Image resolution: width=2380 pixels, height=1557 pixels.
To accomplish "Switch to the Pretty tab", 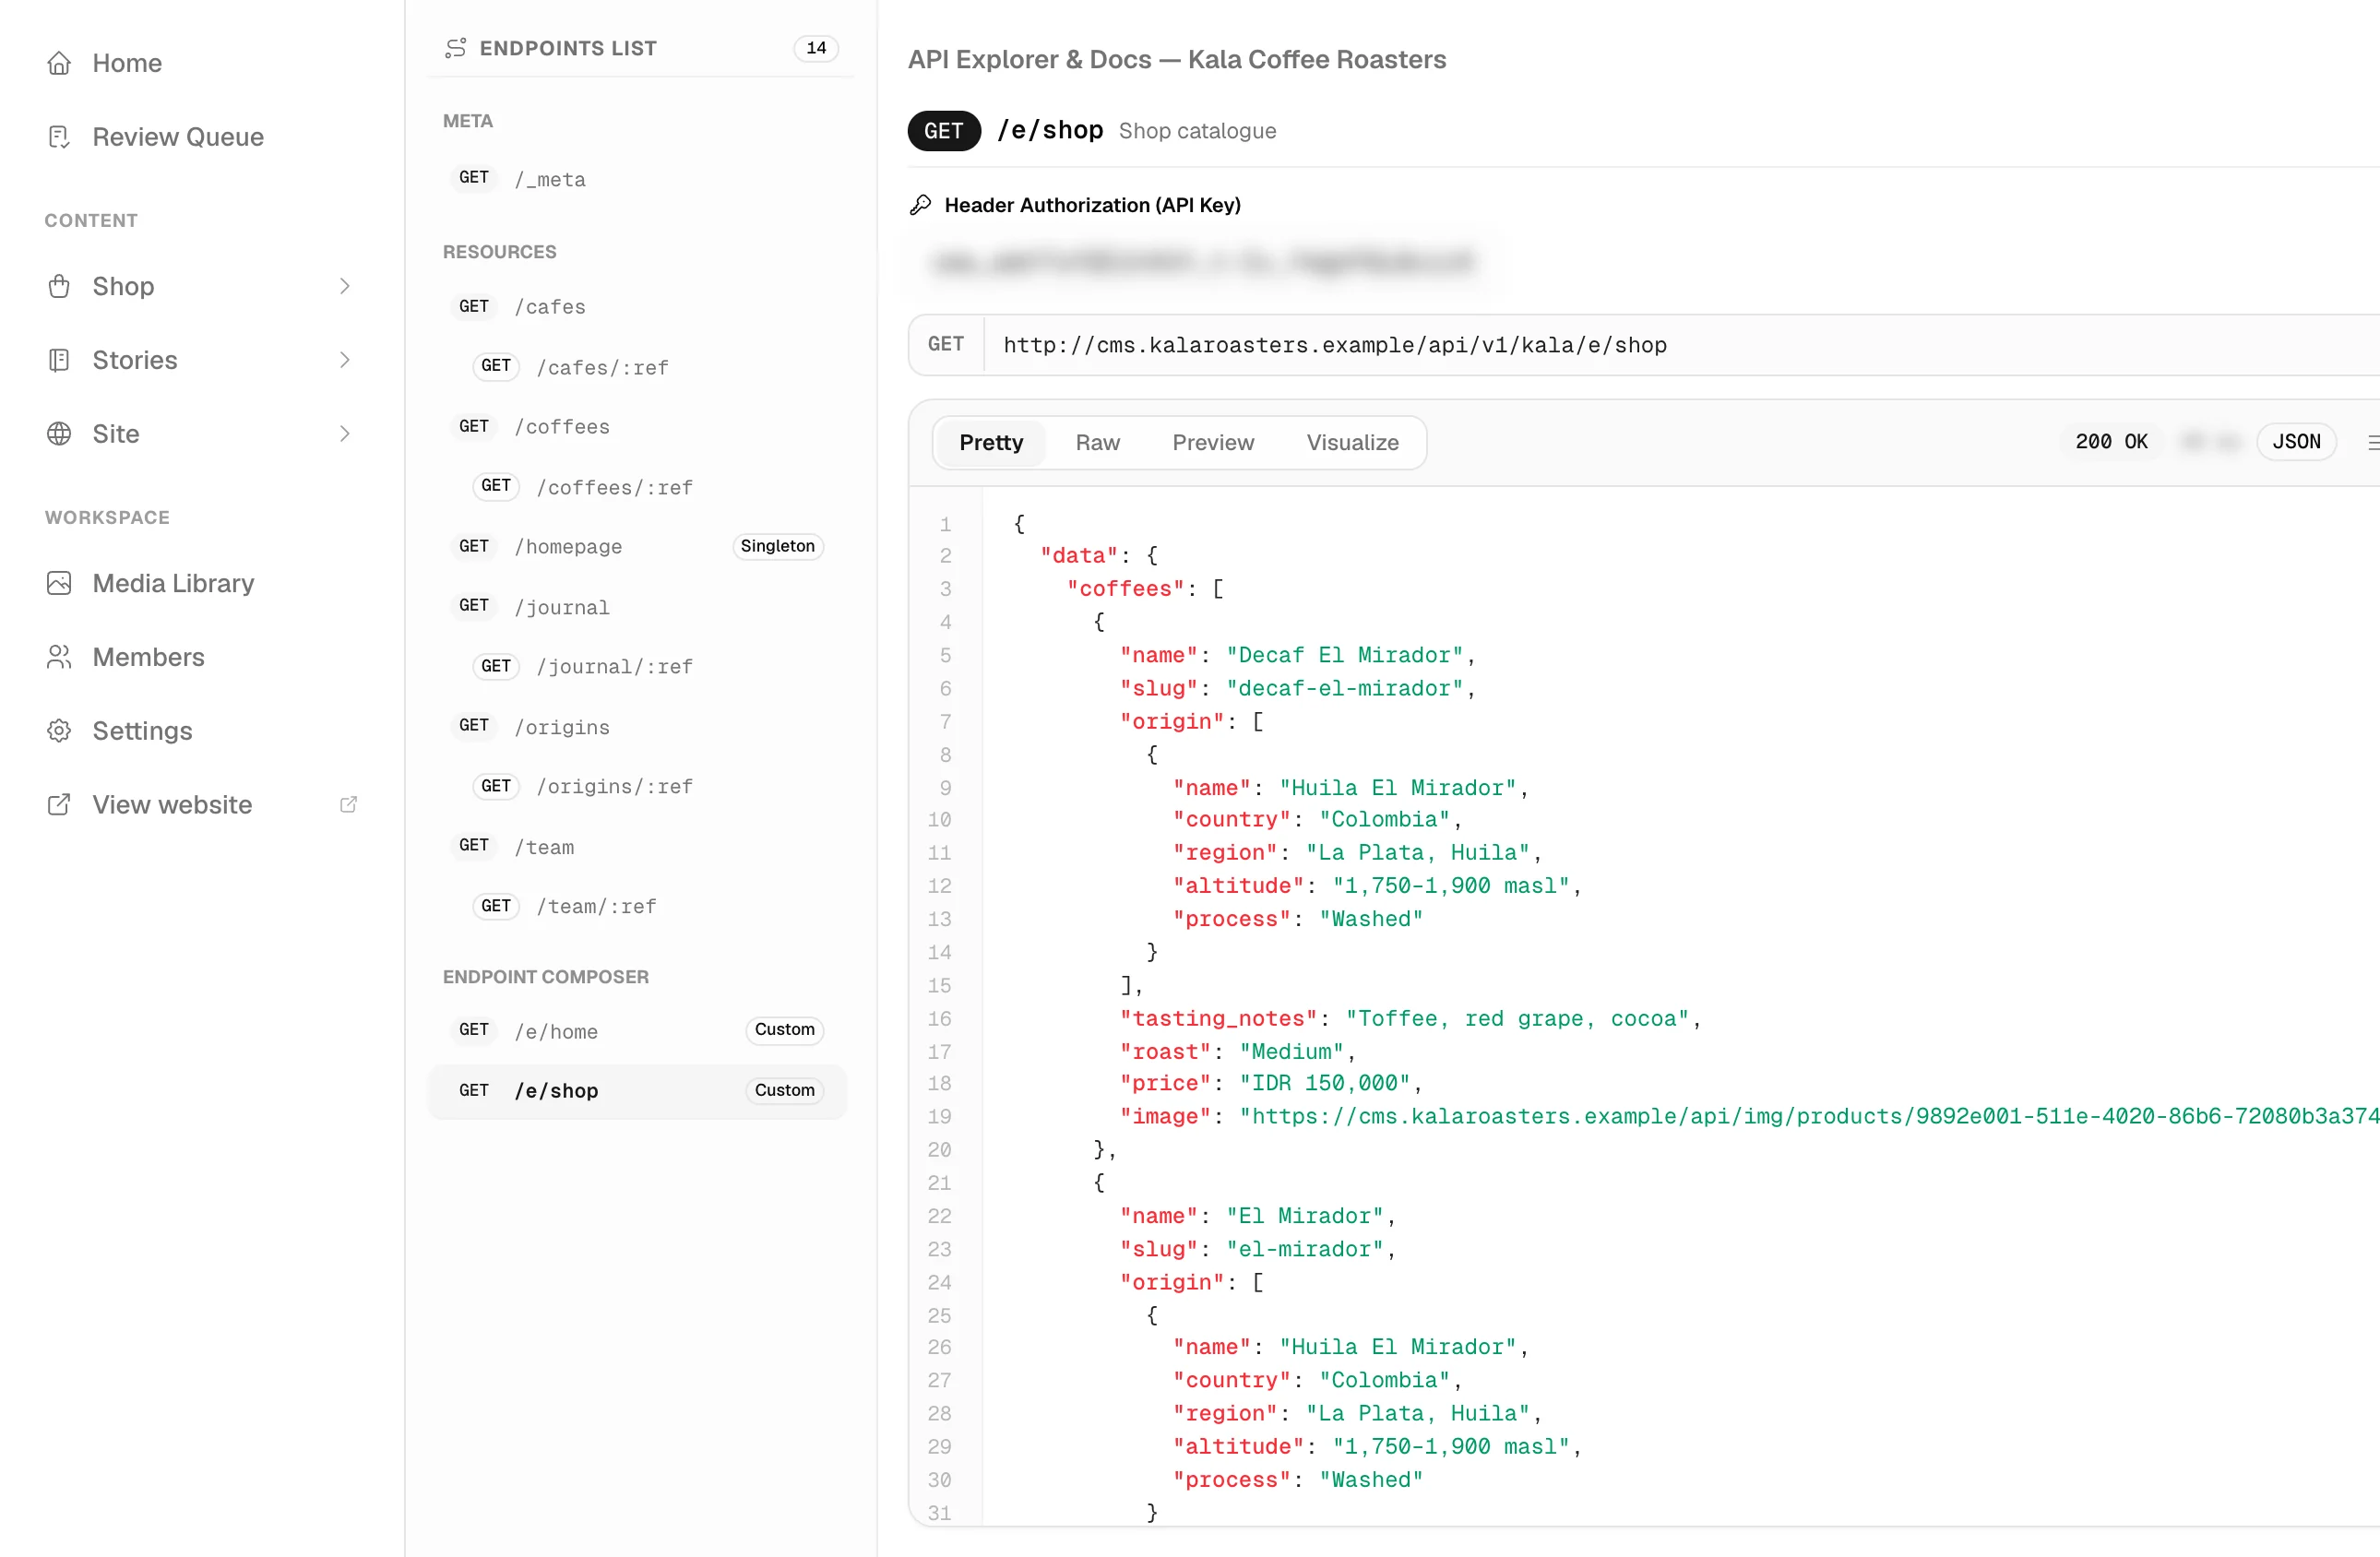I will [x=991, y=443].
